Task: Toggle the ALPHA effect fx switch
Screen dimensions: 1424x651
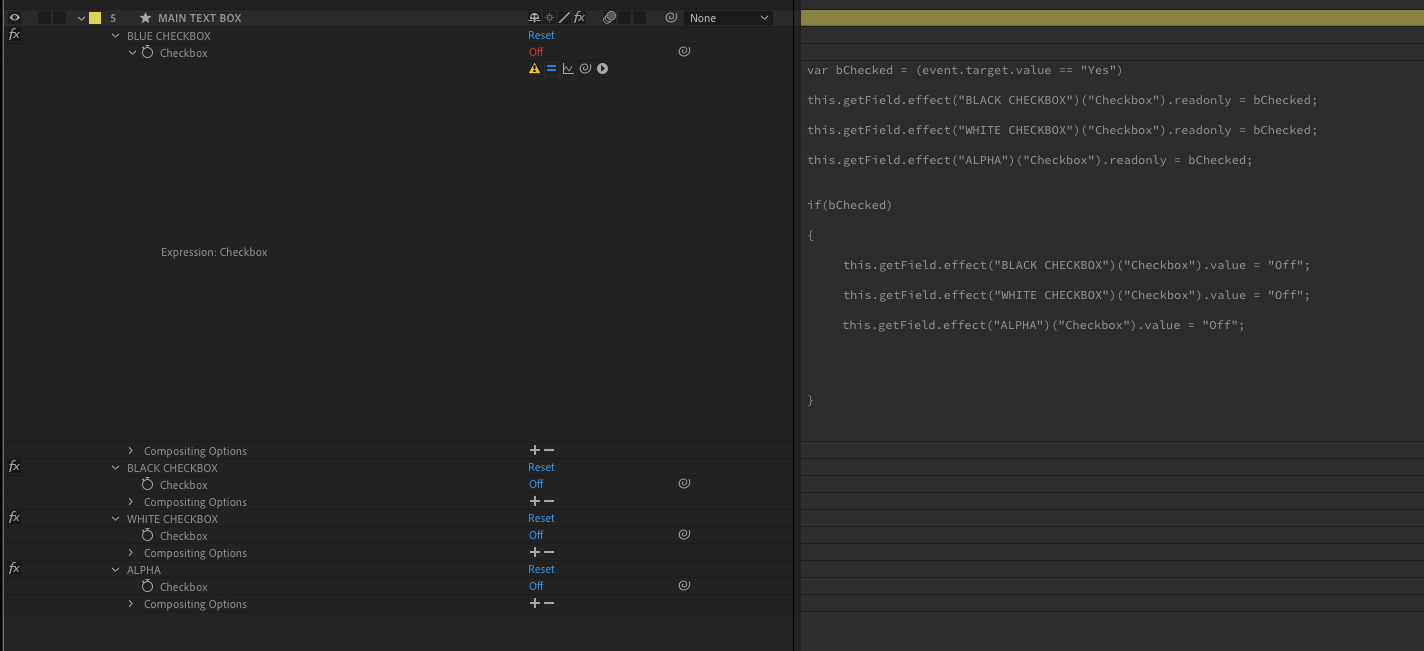Action: click(14, 569)
